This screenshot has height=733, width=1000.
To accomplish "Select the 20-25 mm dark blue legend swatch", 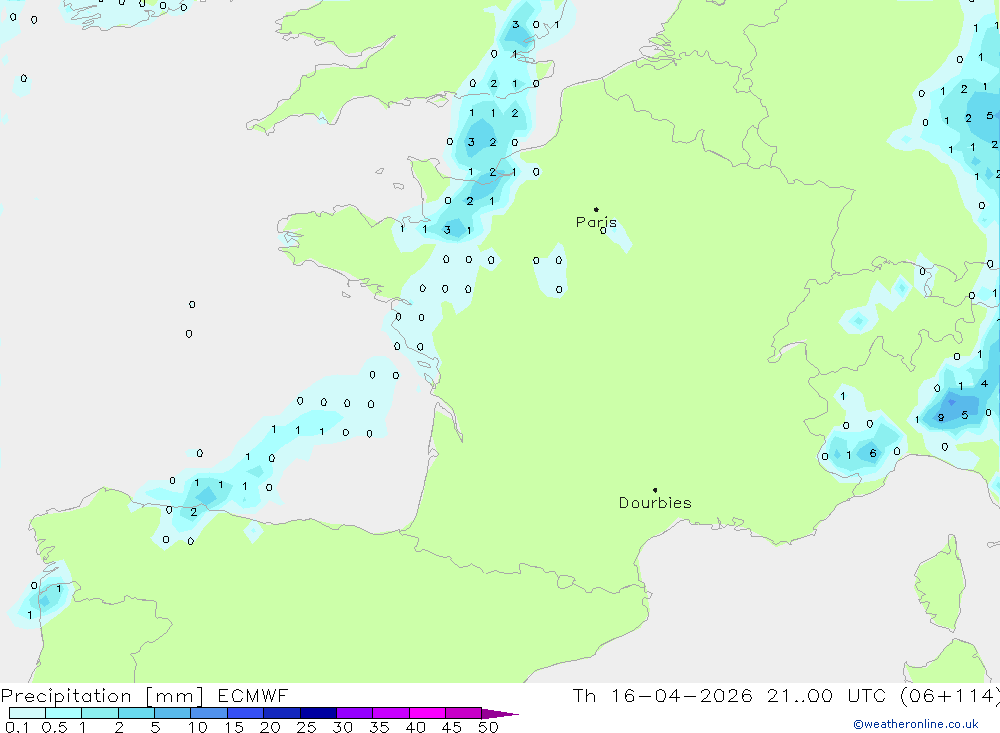I will pos(282,713).
